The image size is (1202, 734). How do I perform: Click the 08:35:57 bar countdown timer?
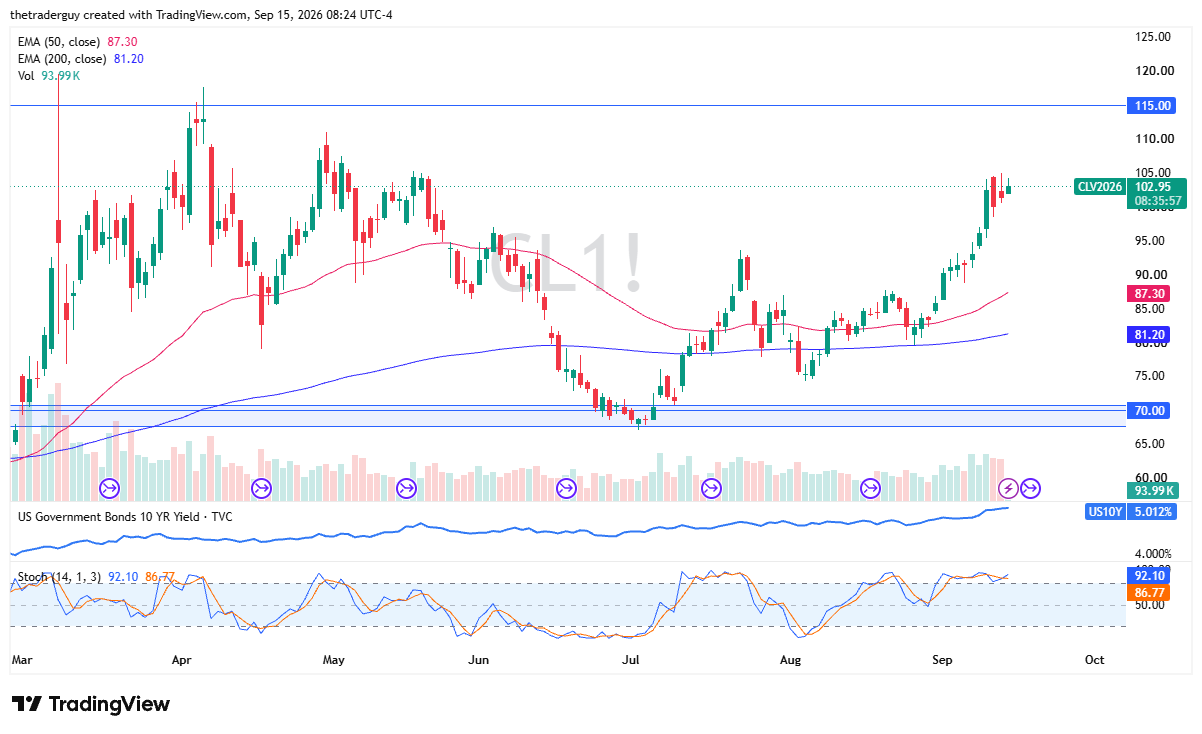[x=1156, y=200]
